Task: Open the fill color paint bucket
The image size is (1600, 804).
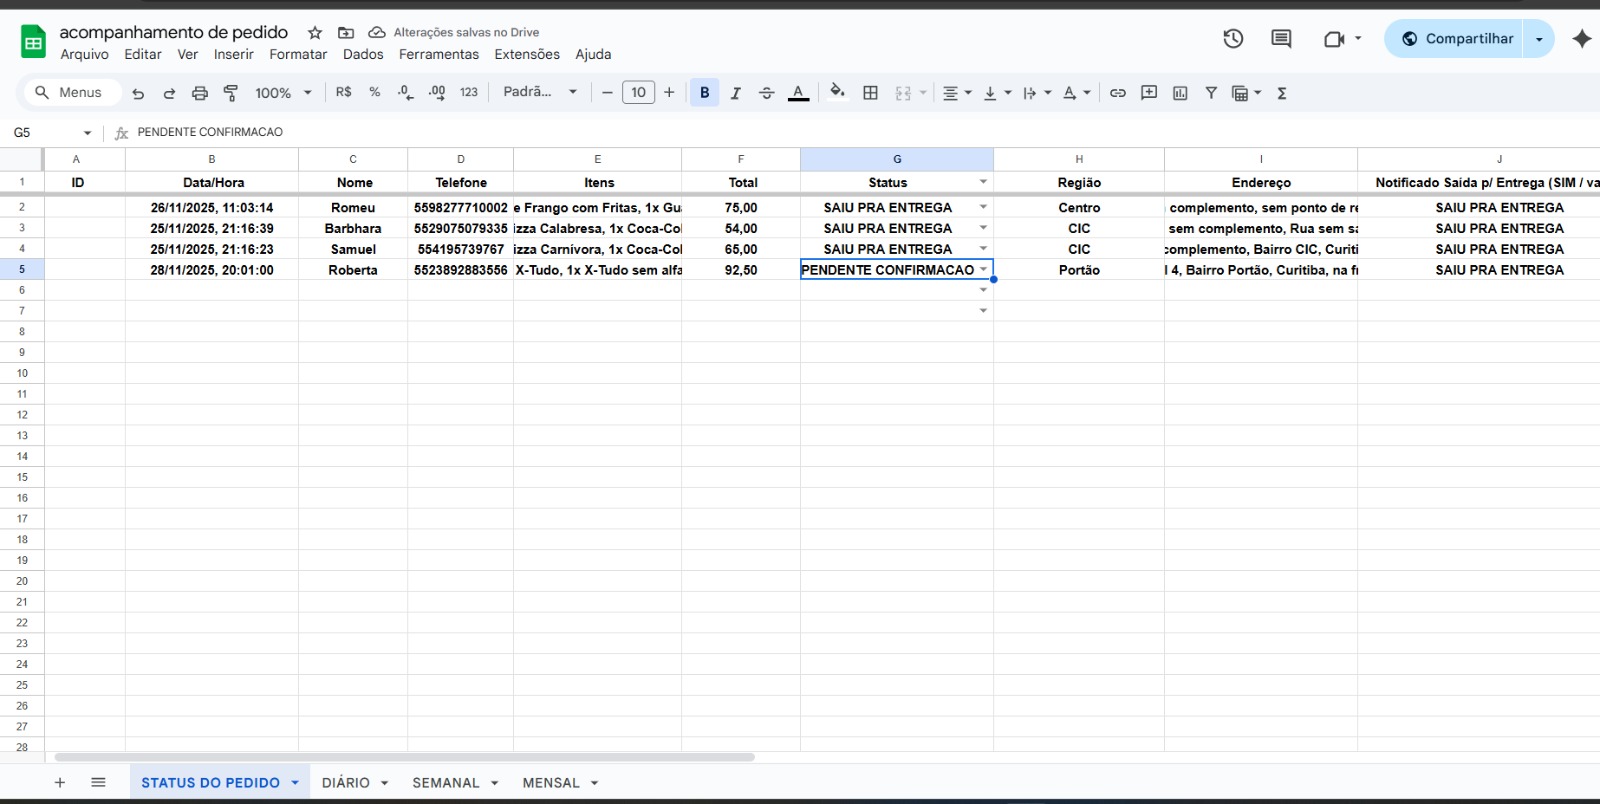Action: click(x=837, y=92)
